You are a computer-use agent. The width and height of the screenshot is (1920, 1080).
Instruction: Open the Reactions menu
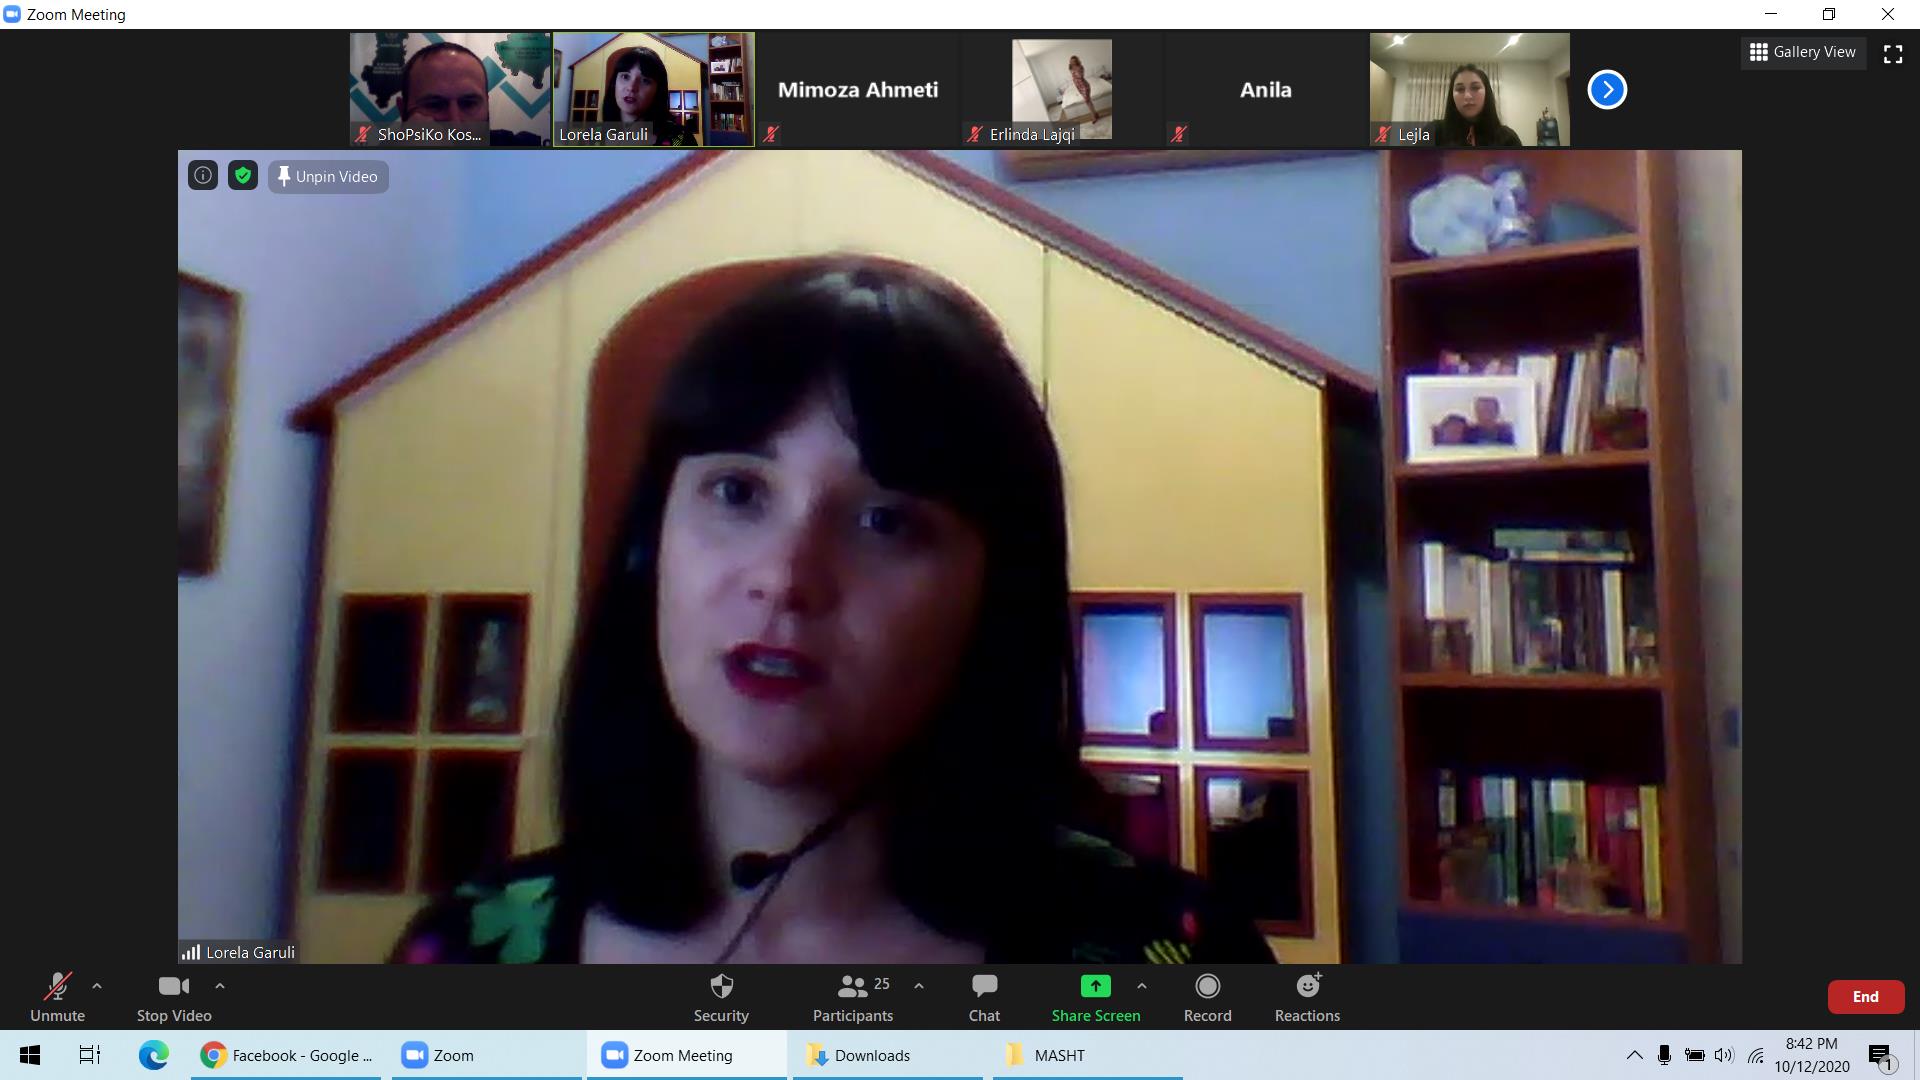(1307, 997)
